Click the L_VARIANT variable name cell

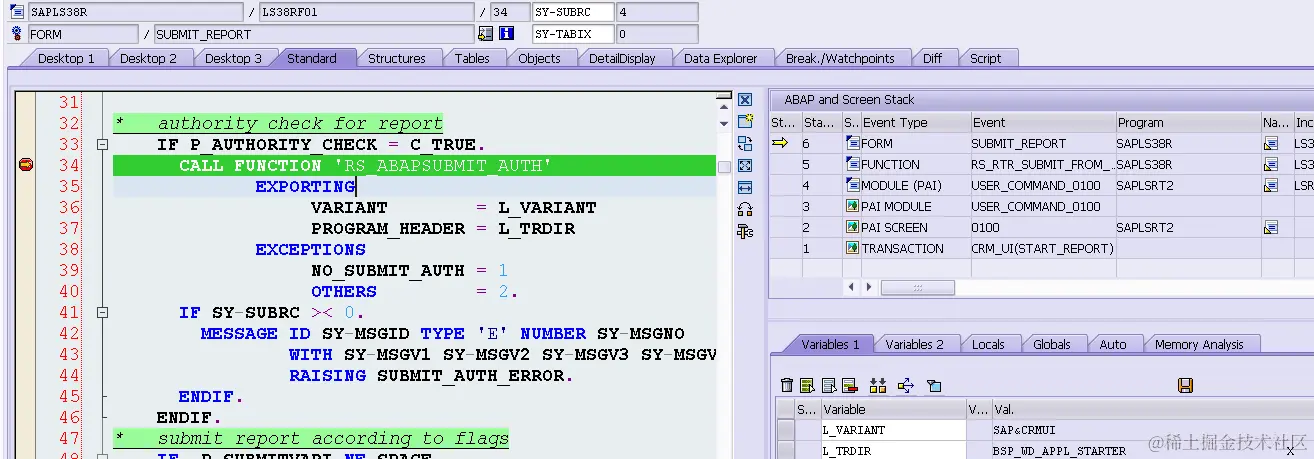click(892, 430)
